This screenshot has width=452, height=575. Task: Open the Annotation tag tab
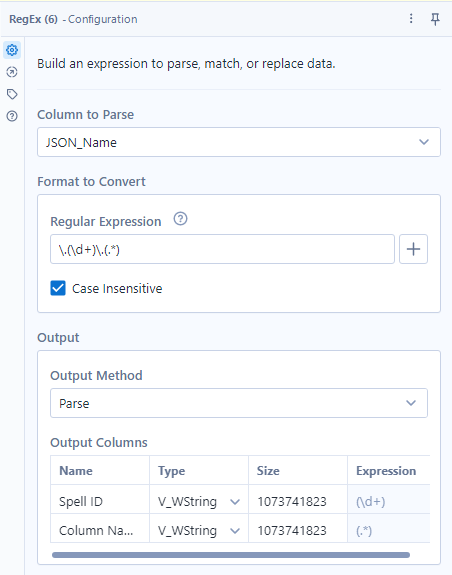(x=12, y=94)
